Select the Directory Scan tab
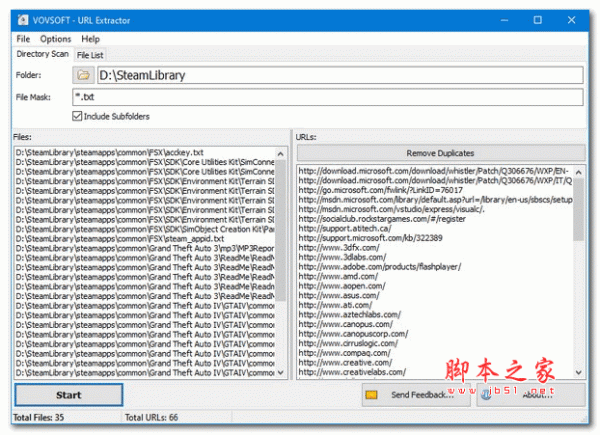 coord(43,53)
